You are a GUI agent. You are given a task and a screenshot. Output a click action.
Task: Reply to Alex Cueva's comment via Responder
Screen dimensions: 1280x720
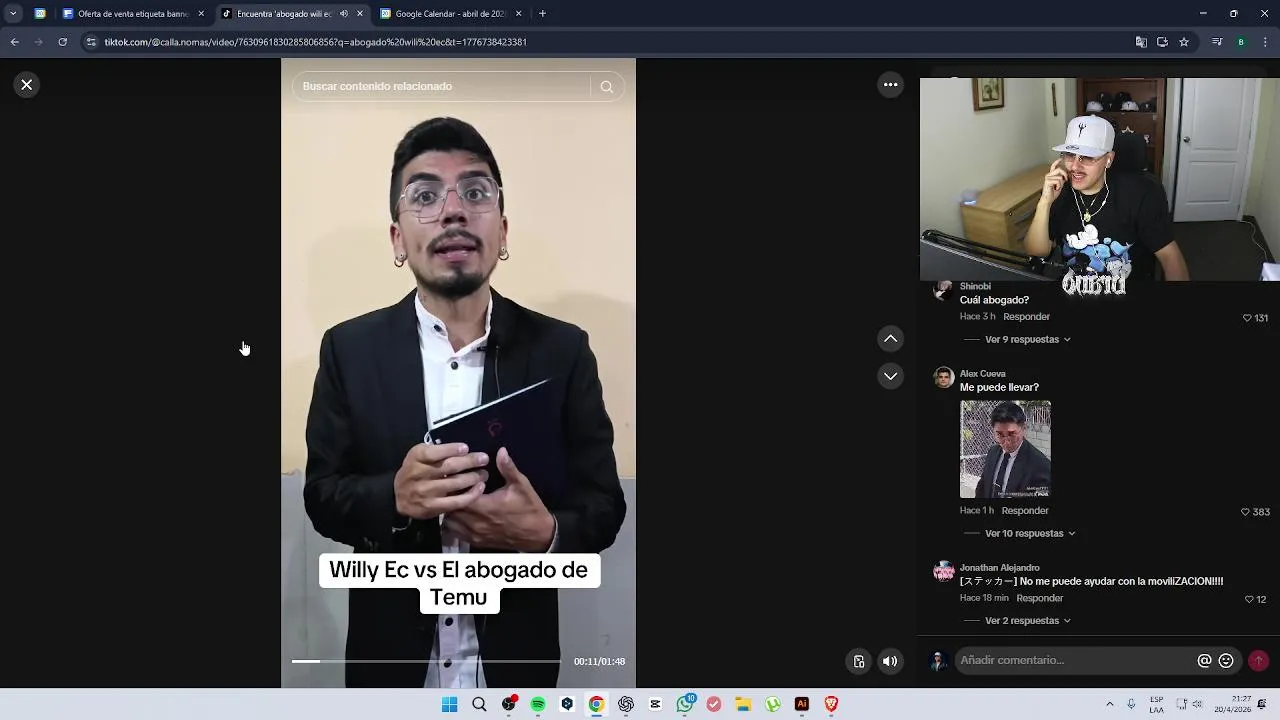[1025, 511]
